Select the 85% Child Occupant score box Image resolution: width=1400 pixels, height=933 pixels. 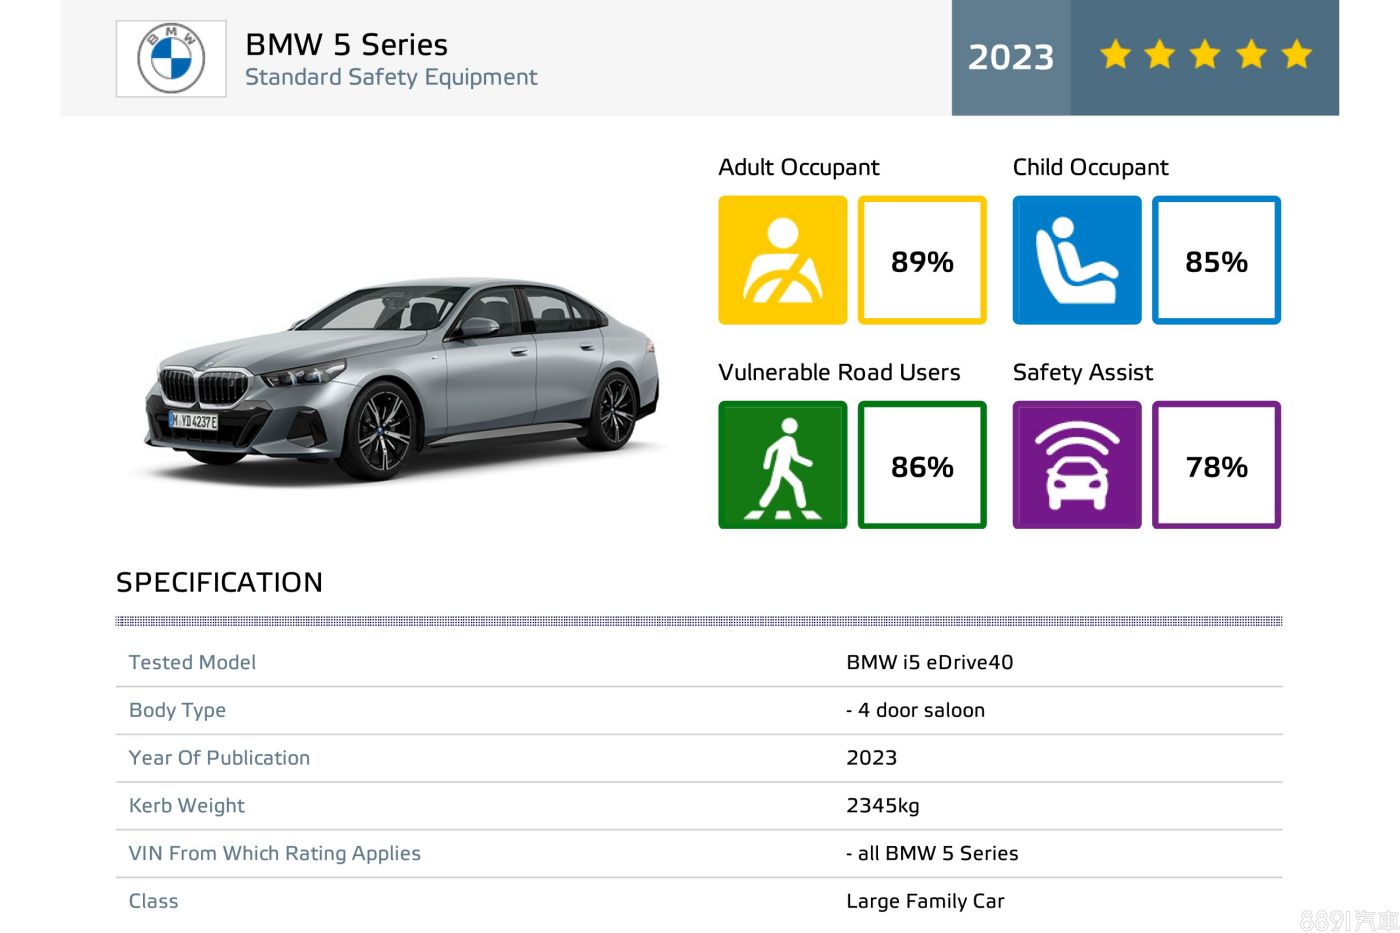[x=1216, y=261]
